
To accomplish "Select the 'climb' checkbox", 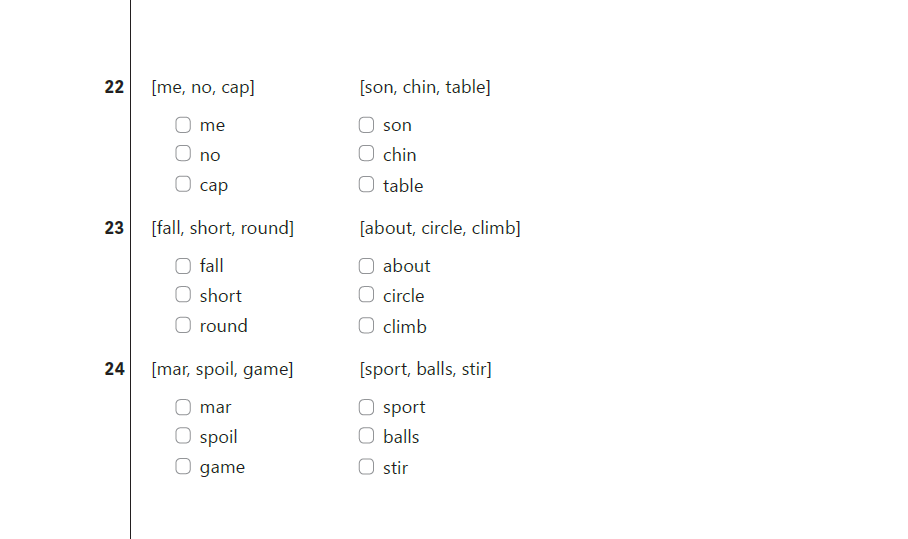I will pos(366,326).
